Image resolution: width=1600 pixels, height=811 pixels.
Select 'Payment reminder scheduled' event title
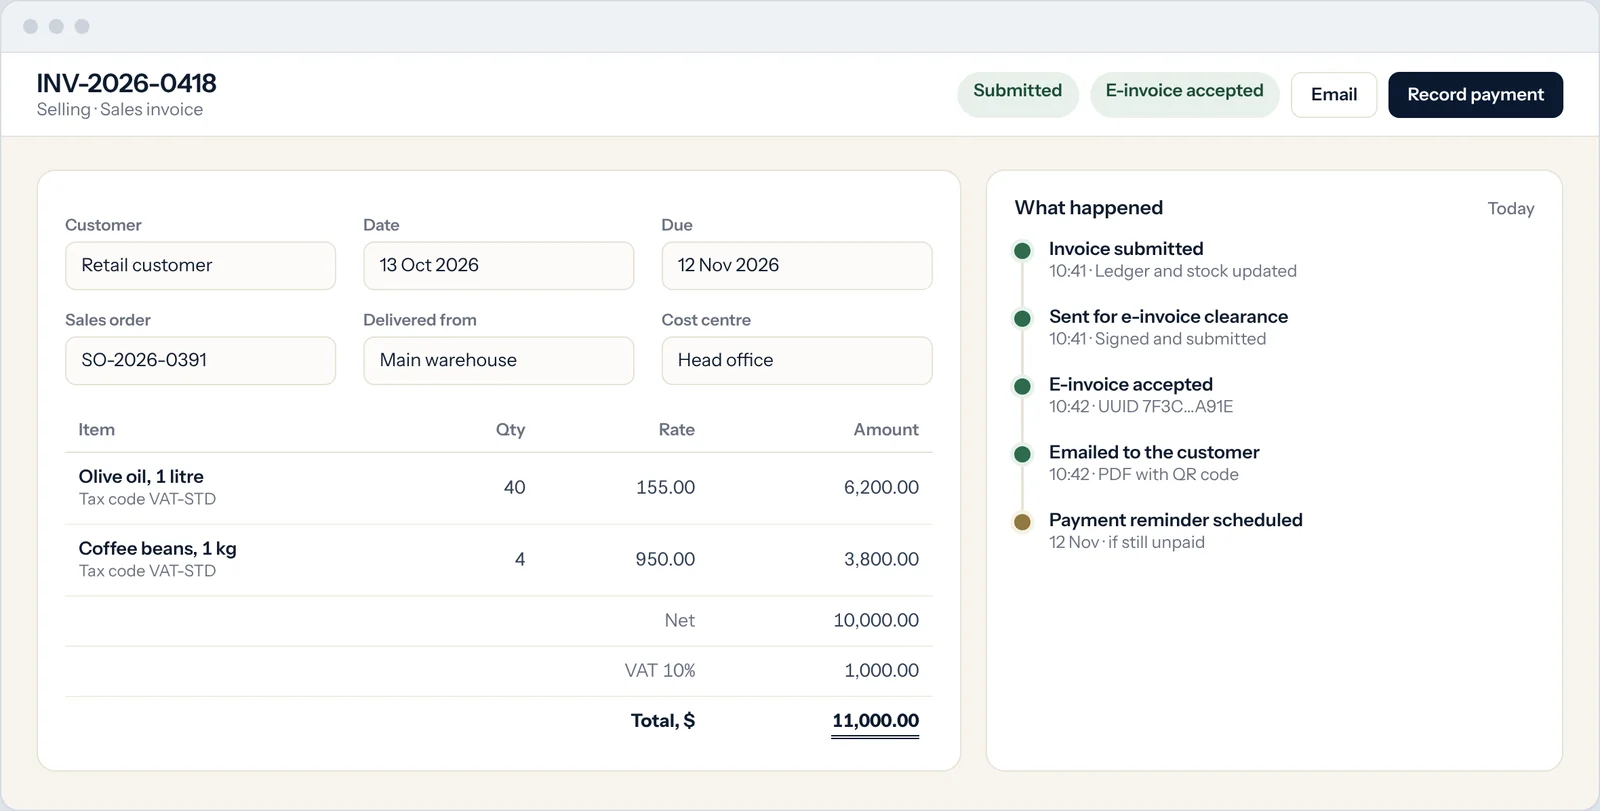tap(1176, 520)
